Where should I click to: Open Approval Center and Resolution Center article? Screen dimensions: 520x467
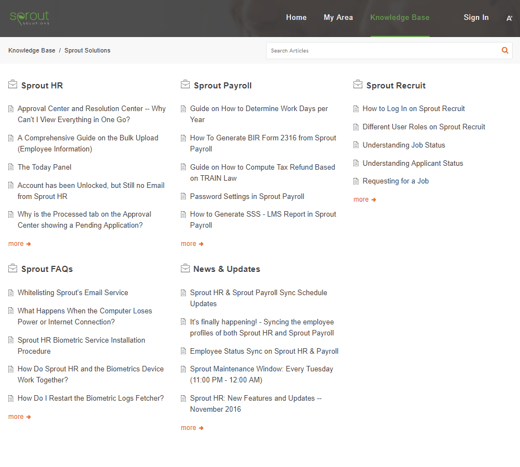coord(92,114)
